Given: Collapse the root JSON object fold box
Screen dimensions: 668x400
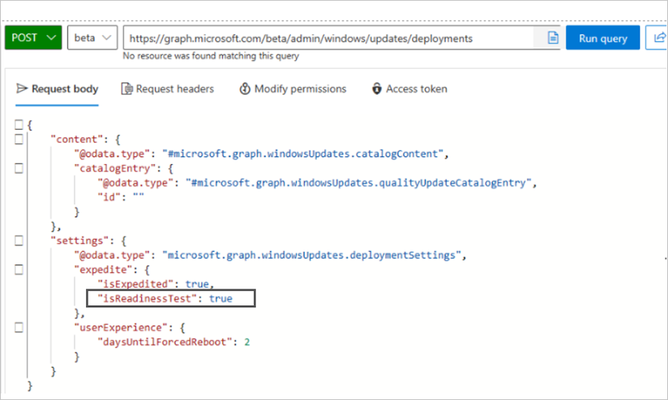Looking at the screenshot, I should (x=19, y=125).
